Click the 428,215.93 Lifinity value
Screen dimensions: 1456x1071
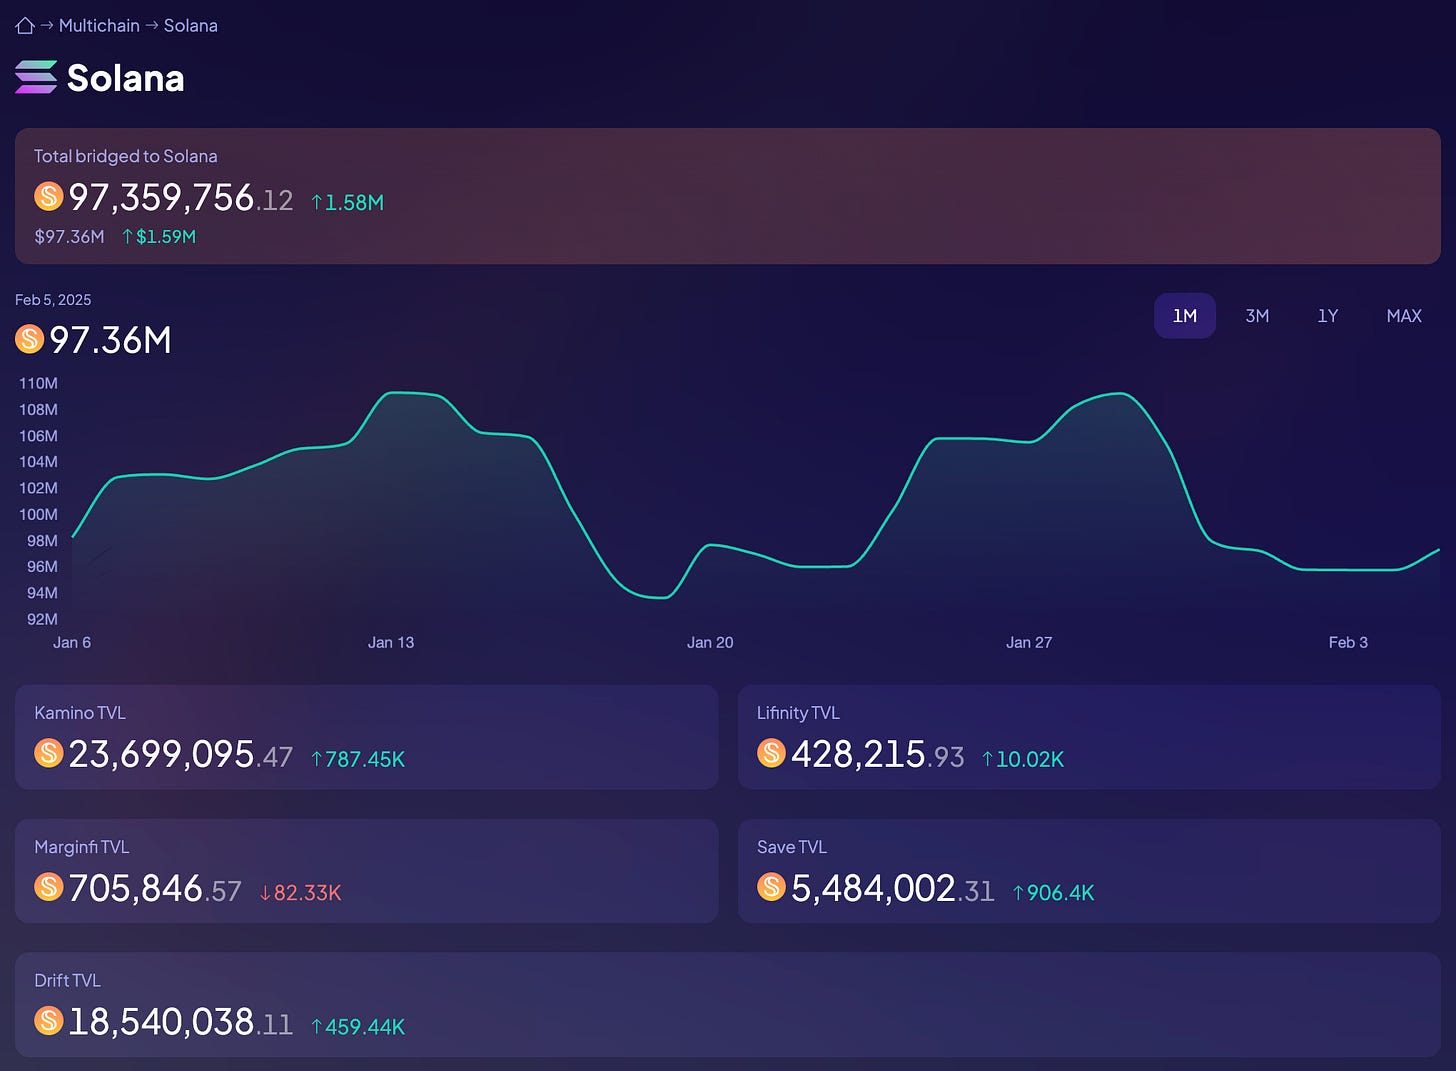[x=878, y=754]
